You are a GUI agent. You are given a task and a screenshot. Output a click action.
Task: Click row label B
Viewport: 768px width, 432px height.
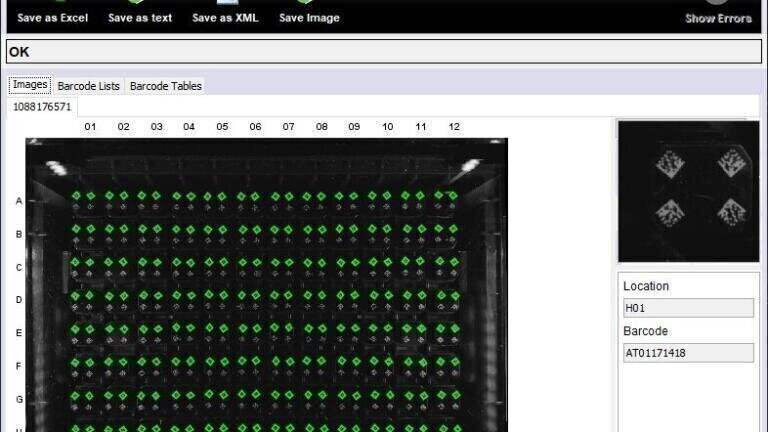tap(19, 234)
